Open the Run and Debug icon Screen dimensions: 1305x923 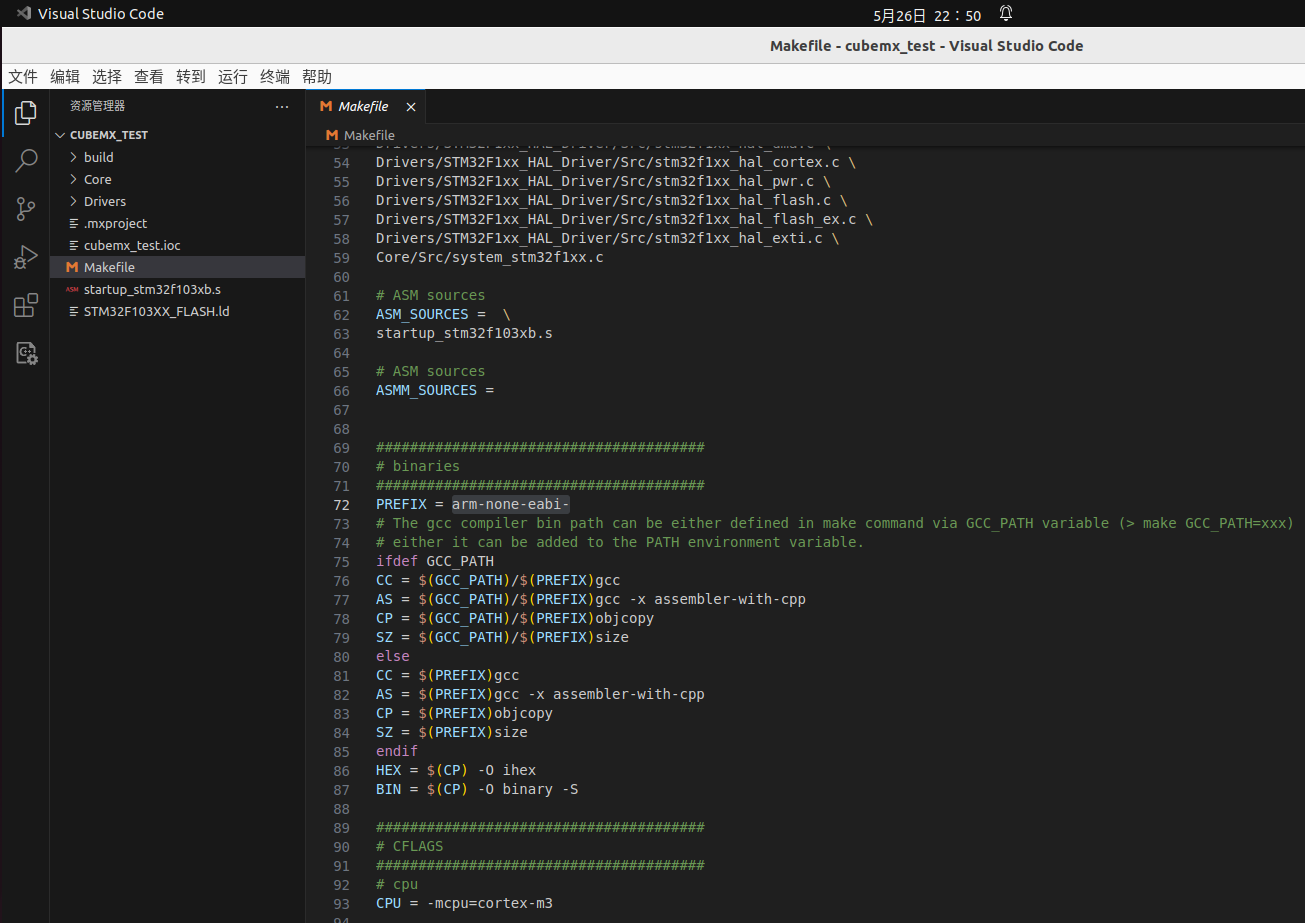(x=25, y=257)
